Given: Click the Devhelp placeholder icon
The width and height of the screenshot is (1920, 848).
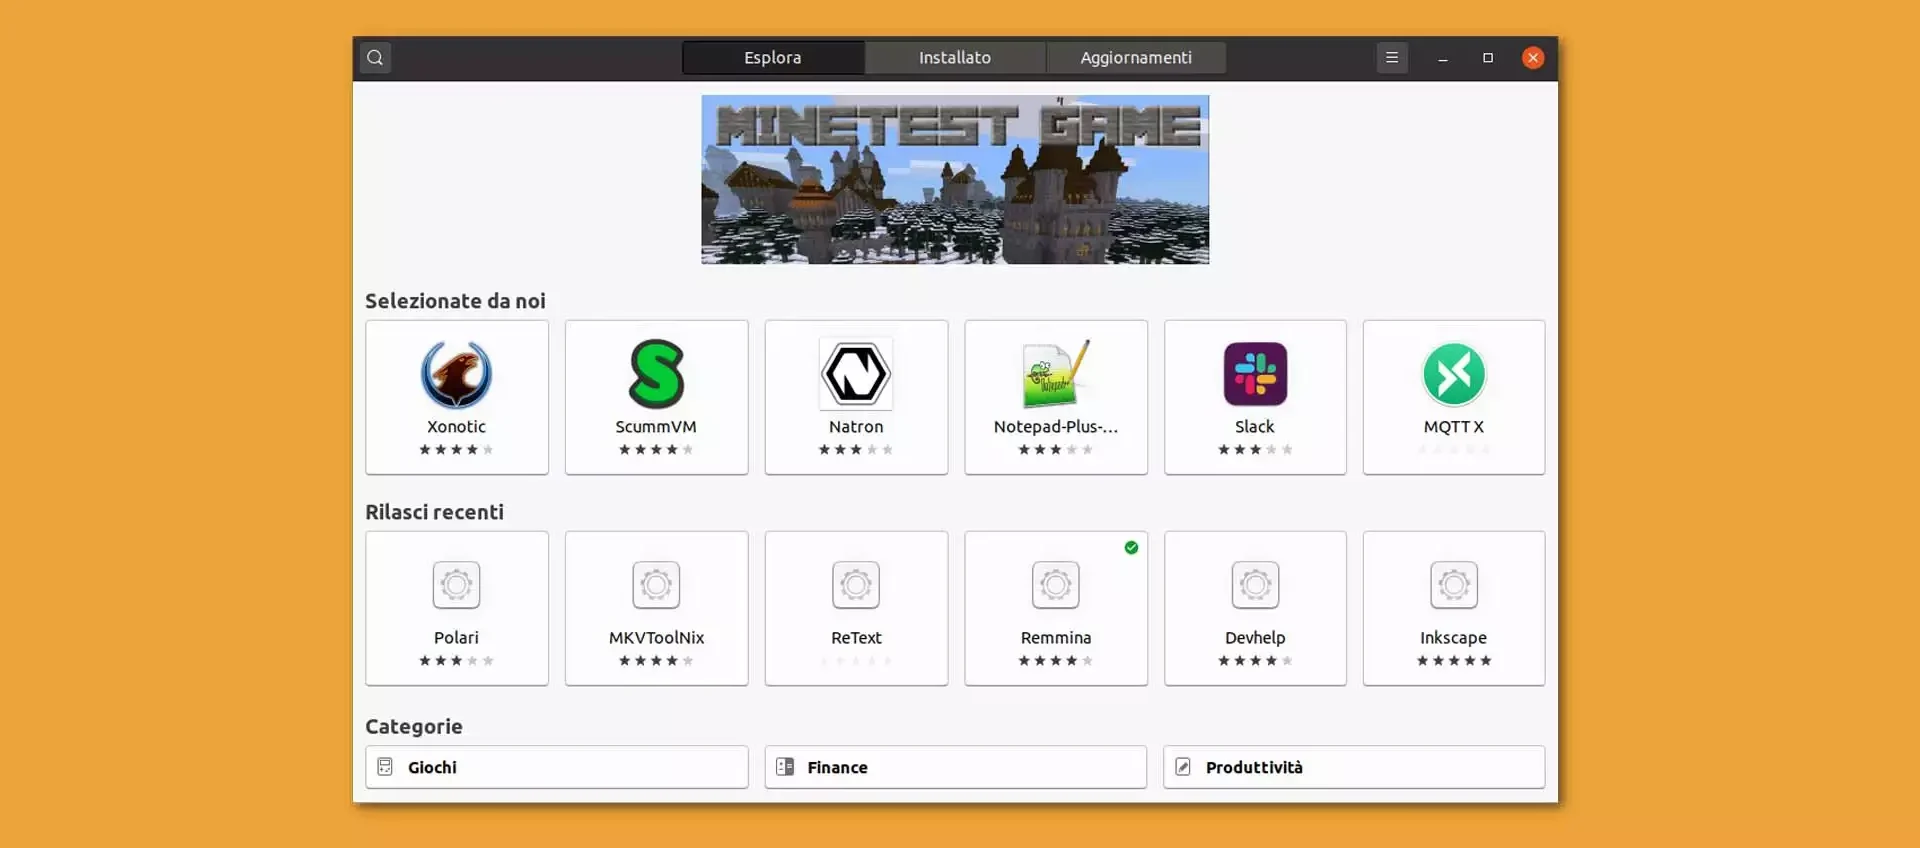Looking at the screenshot, I should pyautogui.click(x=1255, y=585).
